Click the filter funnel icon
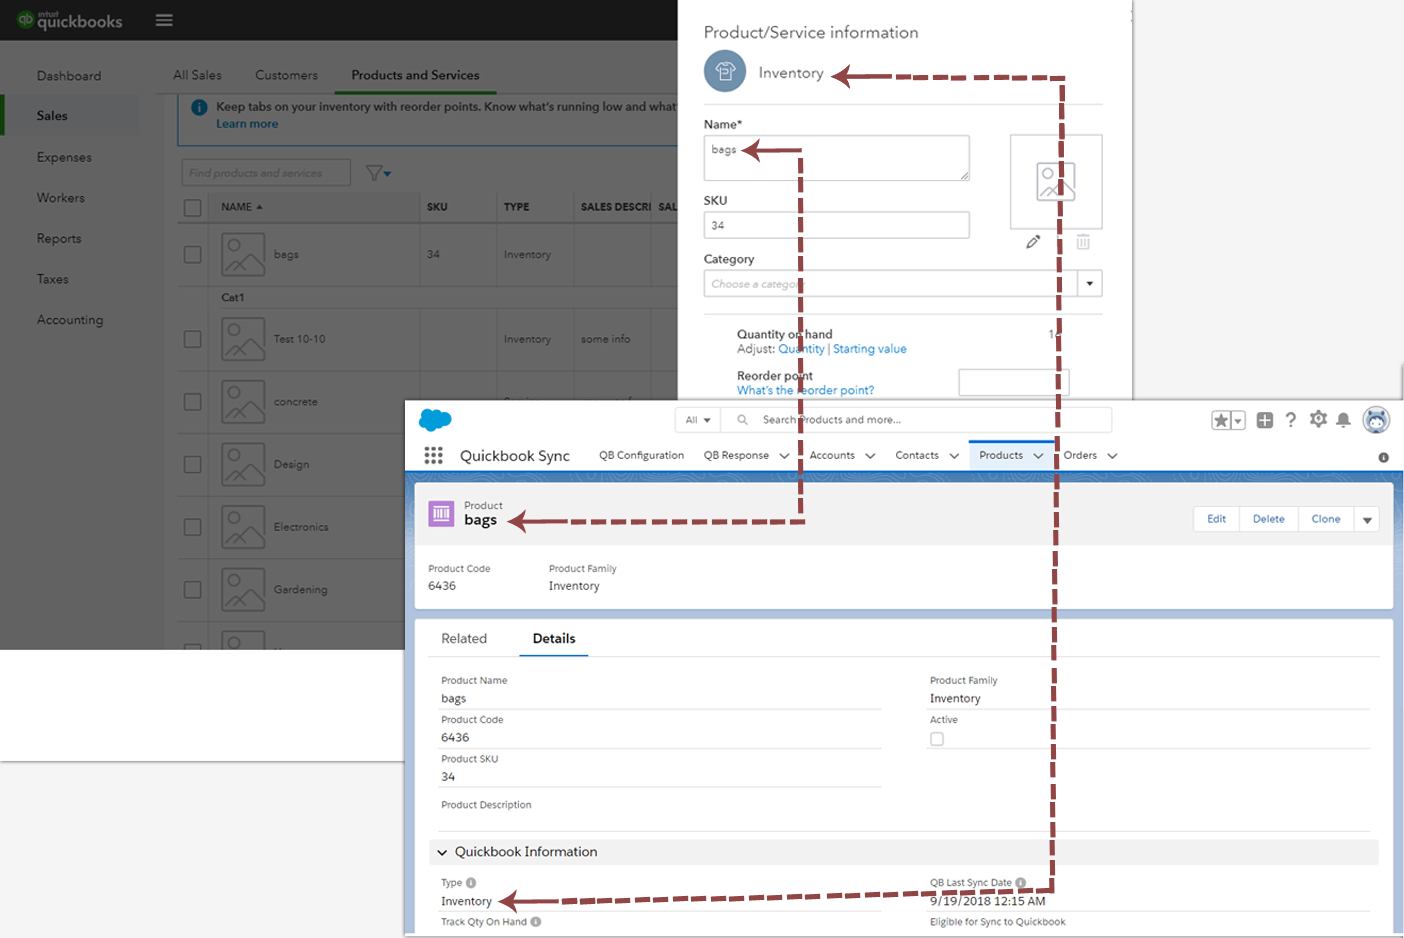The height and width of the screenshot is (938, 1404). 376,173
